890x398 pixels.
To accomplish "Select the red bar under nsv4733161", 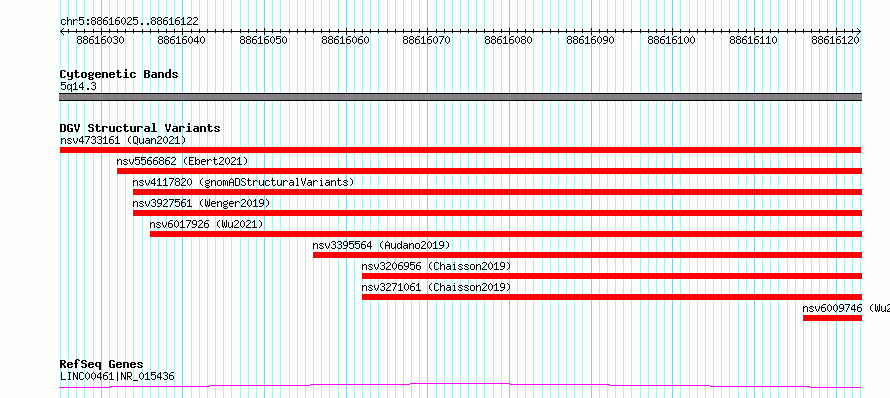I will click(x=460, y=150).
